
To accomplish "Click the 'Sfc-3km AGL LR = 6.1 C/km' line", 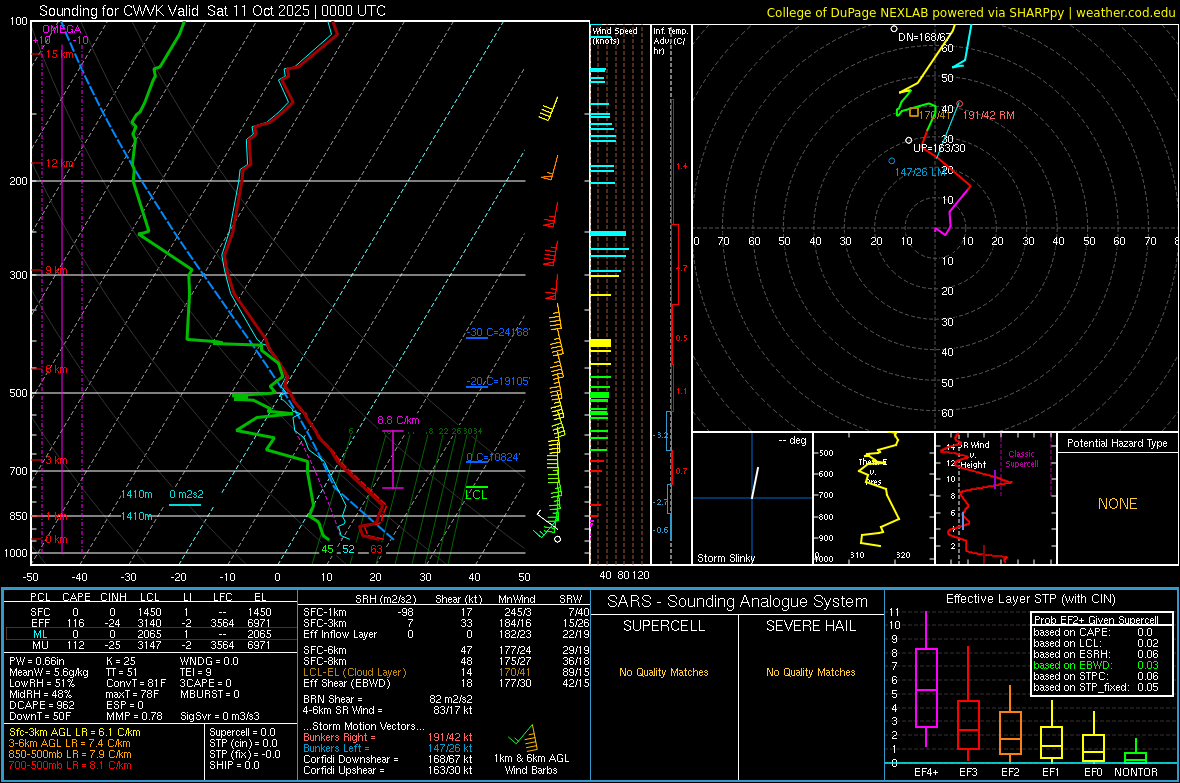I will pyautogui.click(x=75, y=732).
